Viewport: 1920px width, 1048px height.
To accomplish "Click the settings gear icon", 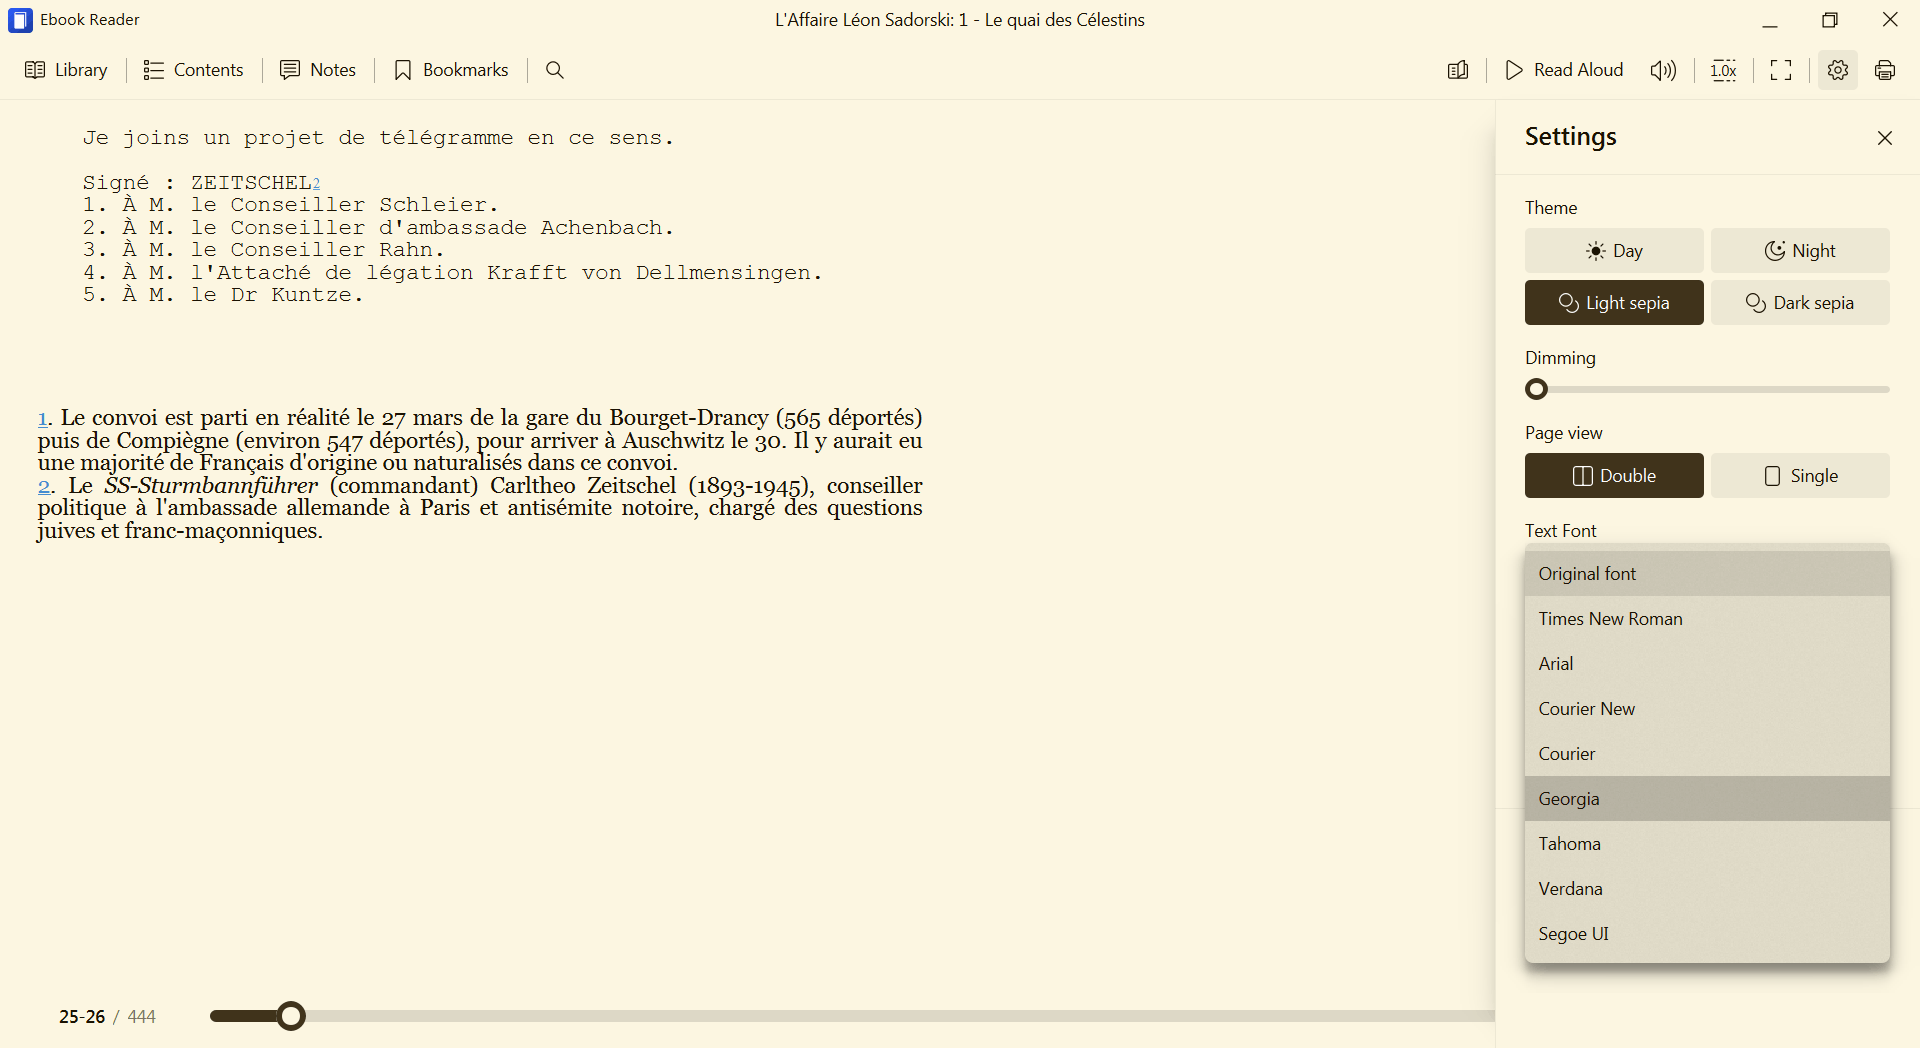I will [1837, 70].
